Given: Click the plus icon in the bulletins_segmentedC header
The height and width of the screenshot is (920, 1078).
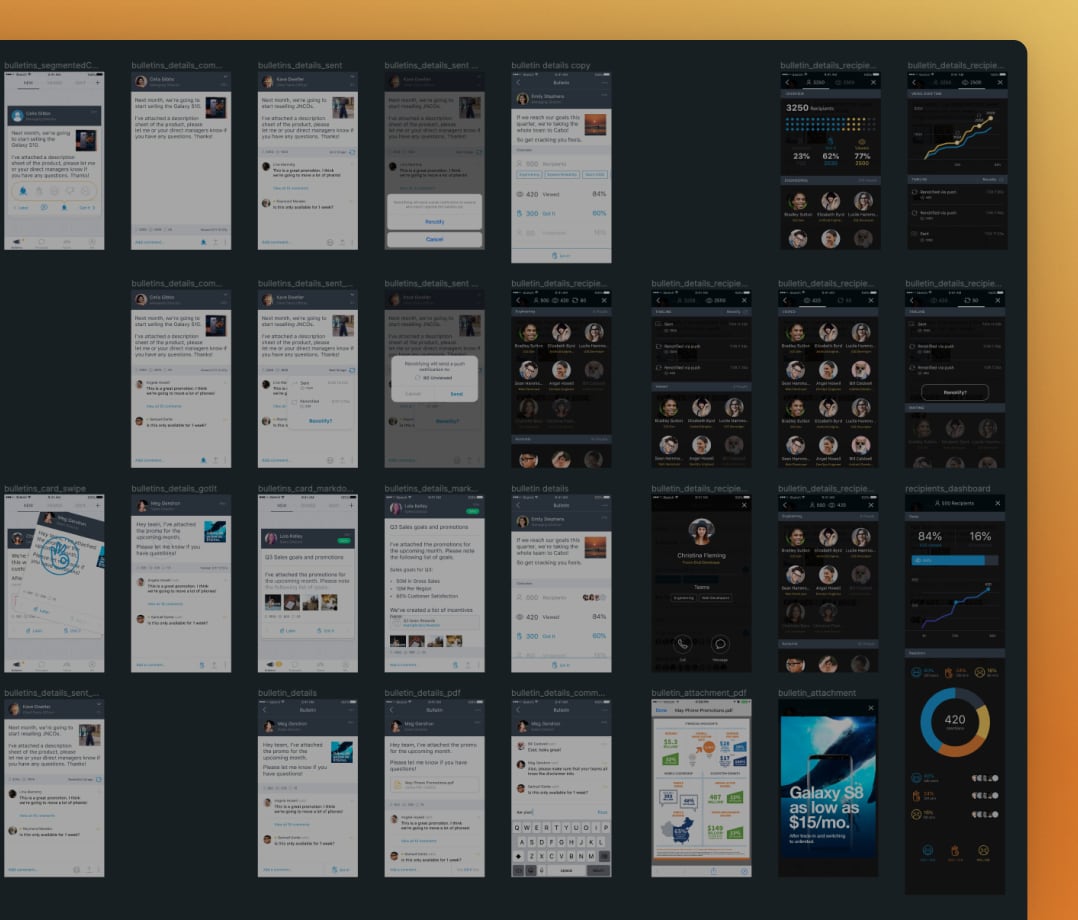Looking at the screenshot, I should (97, 83).
